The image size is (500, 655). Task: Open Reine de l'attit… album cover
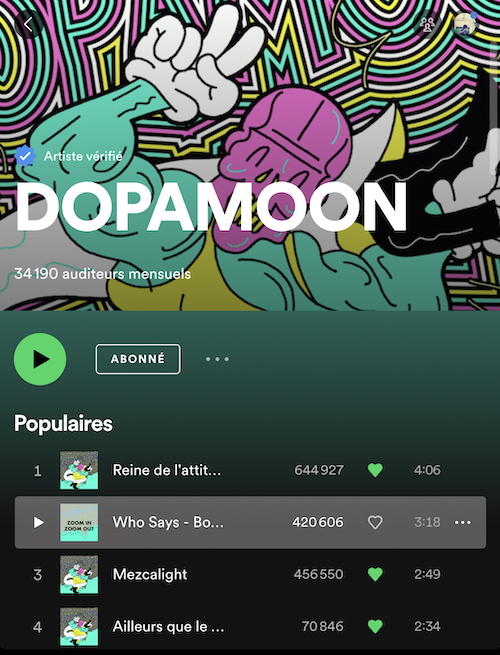pos(79,470)
